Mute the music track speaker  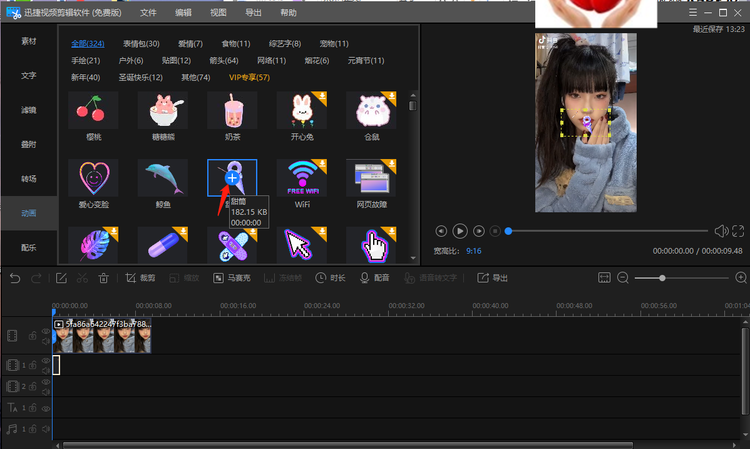[x=45, y=429]
